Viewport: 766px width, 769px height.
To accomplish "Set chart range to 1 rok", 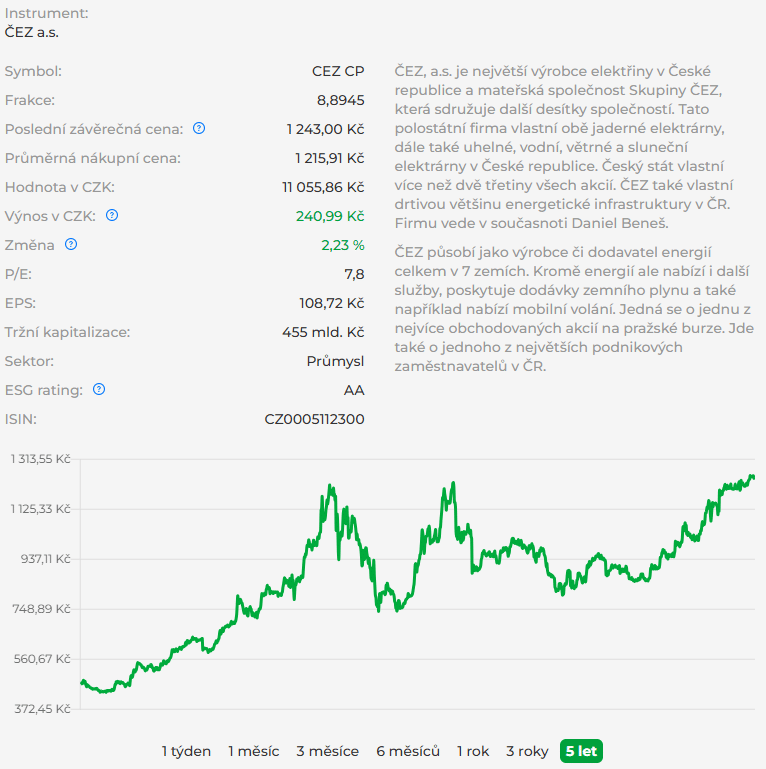I will pos(473,751).
